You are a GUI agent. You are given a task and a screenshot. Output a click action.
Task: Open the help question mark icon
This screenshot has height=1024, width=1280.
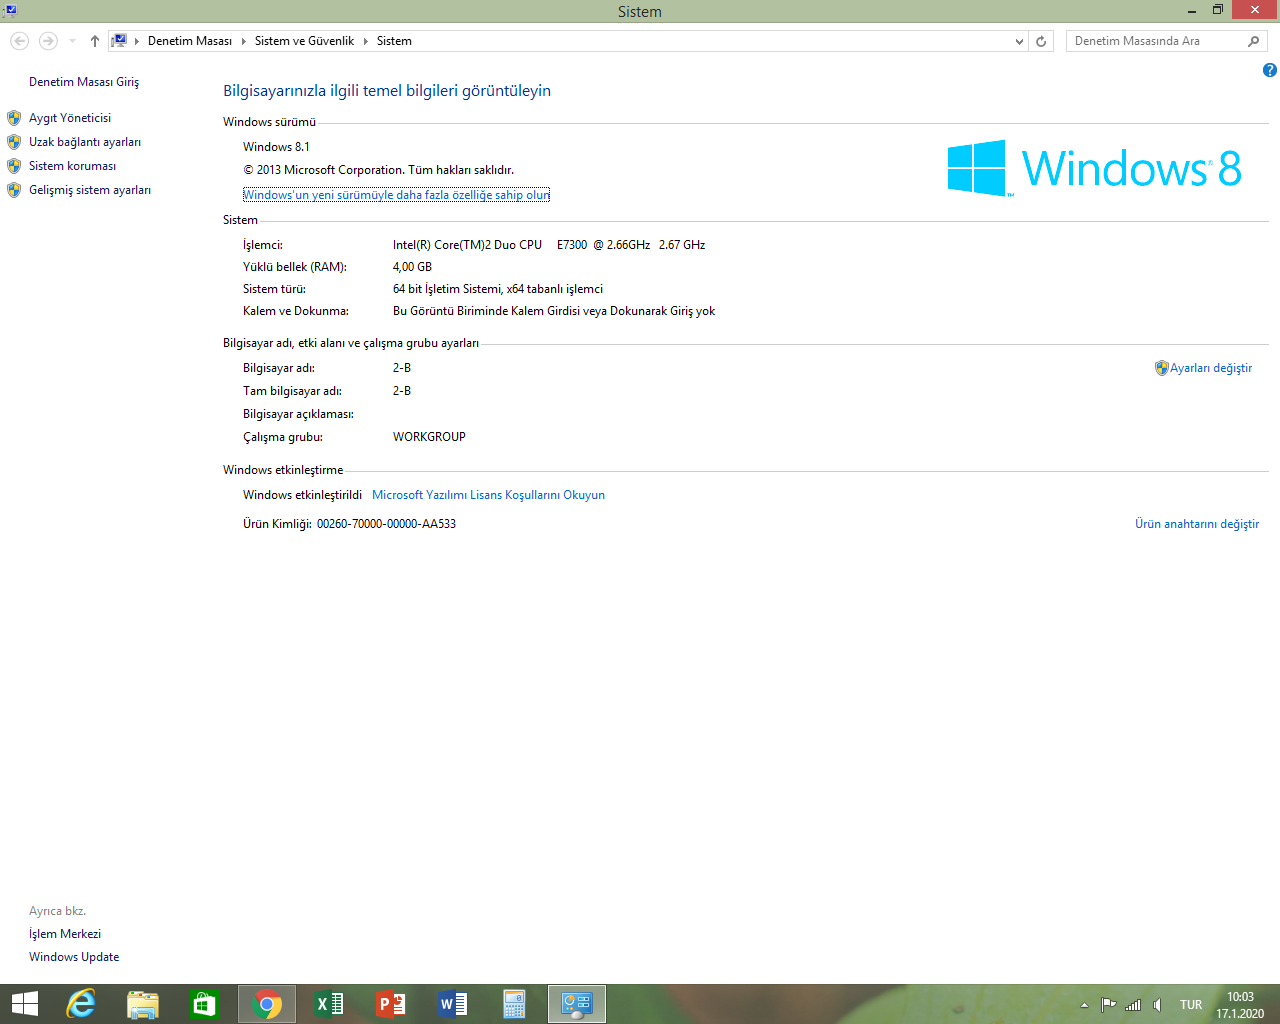[x=1269, y=70]
